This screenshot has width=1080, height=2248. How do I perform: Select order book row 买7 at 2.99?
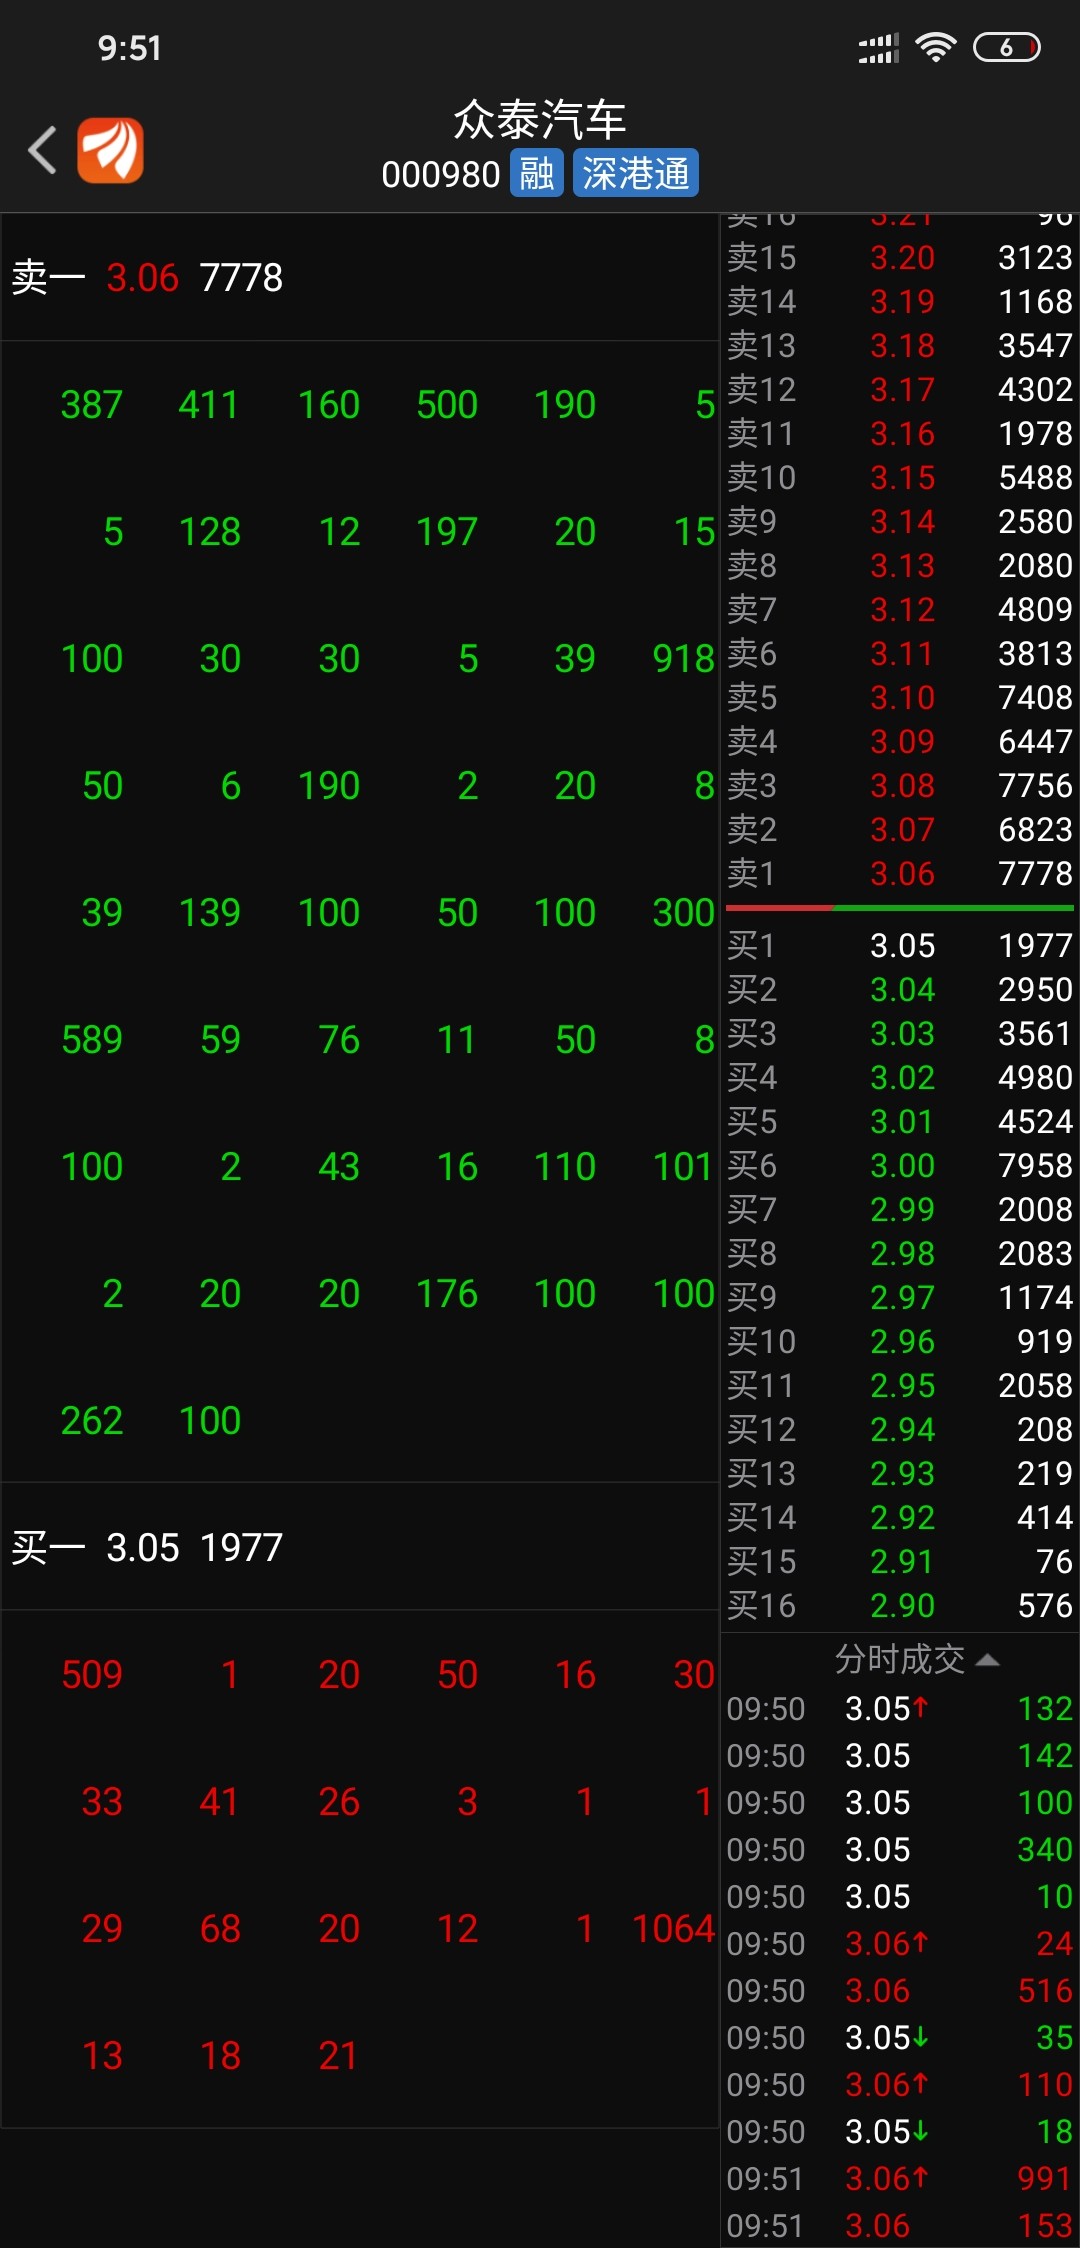pyautogui.click(x=900, y=1209)
